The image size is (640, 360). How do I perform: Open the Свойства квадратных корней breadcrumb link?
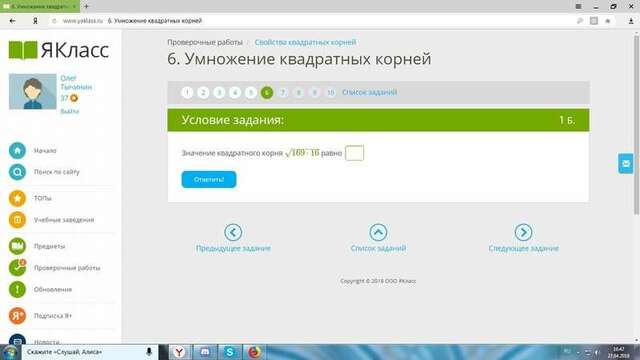(305, 42)
